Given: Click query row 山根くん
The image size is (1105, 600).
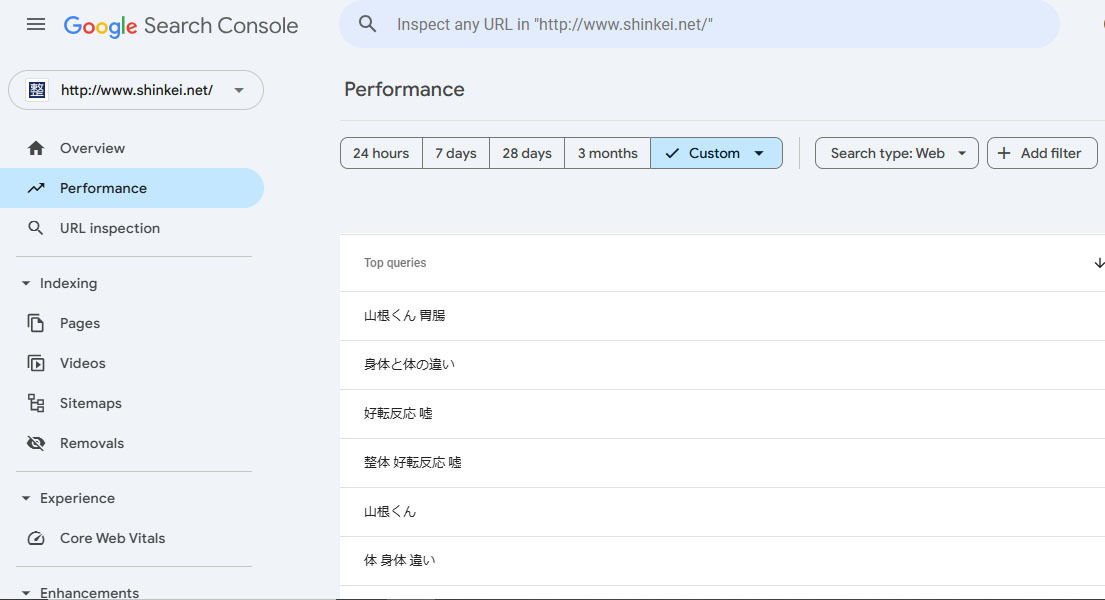Looking at the screenshot, I should (722, 512).
